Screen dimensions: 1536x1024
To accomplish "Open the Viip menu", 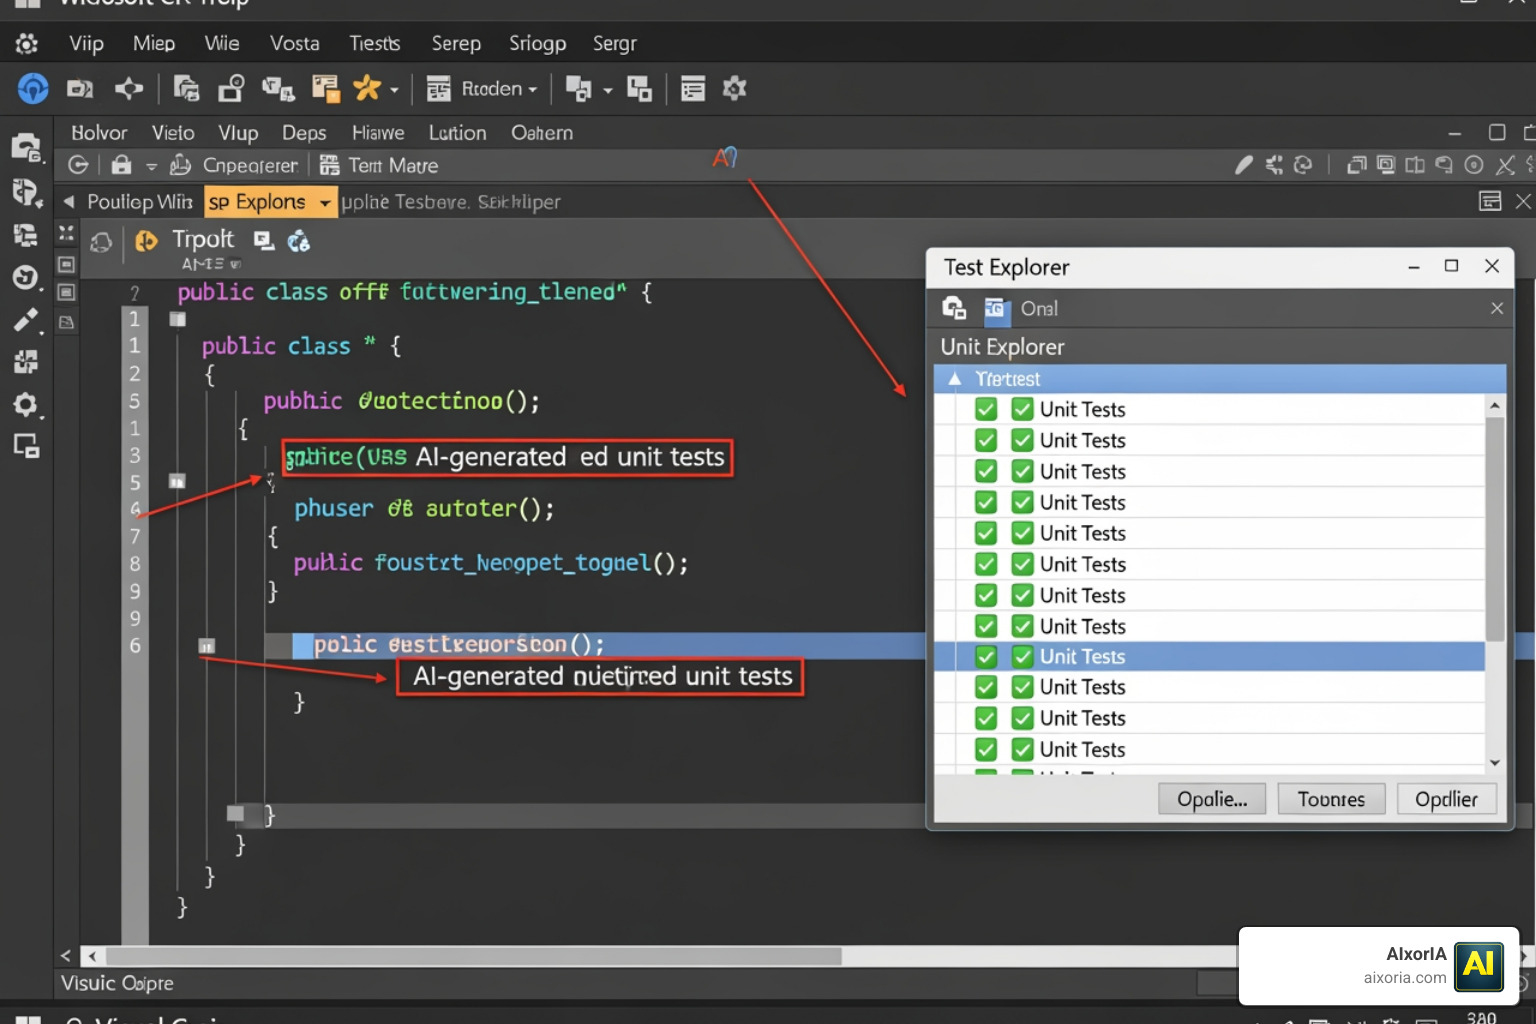I will click(86, 44).
